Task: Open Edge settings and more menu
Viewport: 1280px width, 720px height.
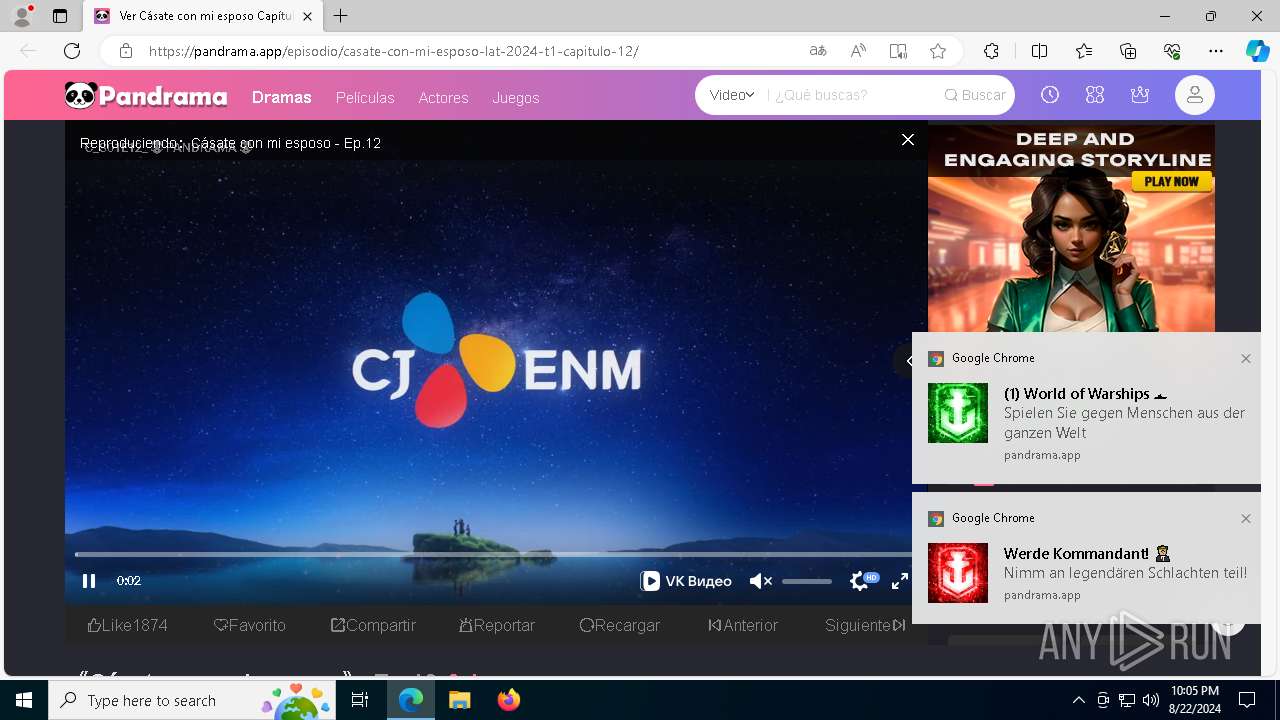Action: click(1216, 51)
